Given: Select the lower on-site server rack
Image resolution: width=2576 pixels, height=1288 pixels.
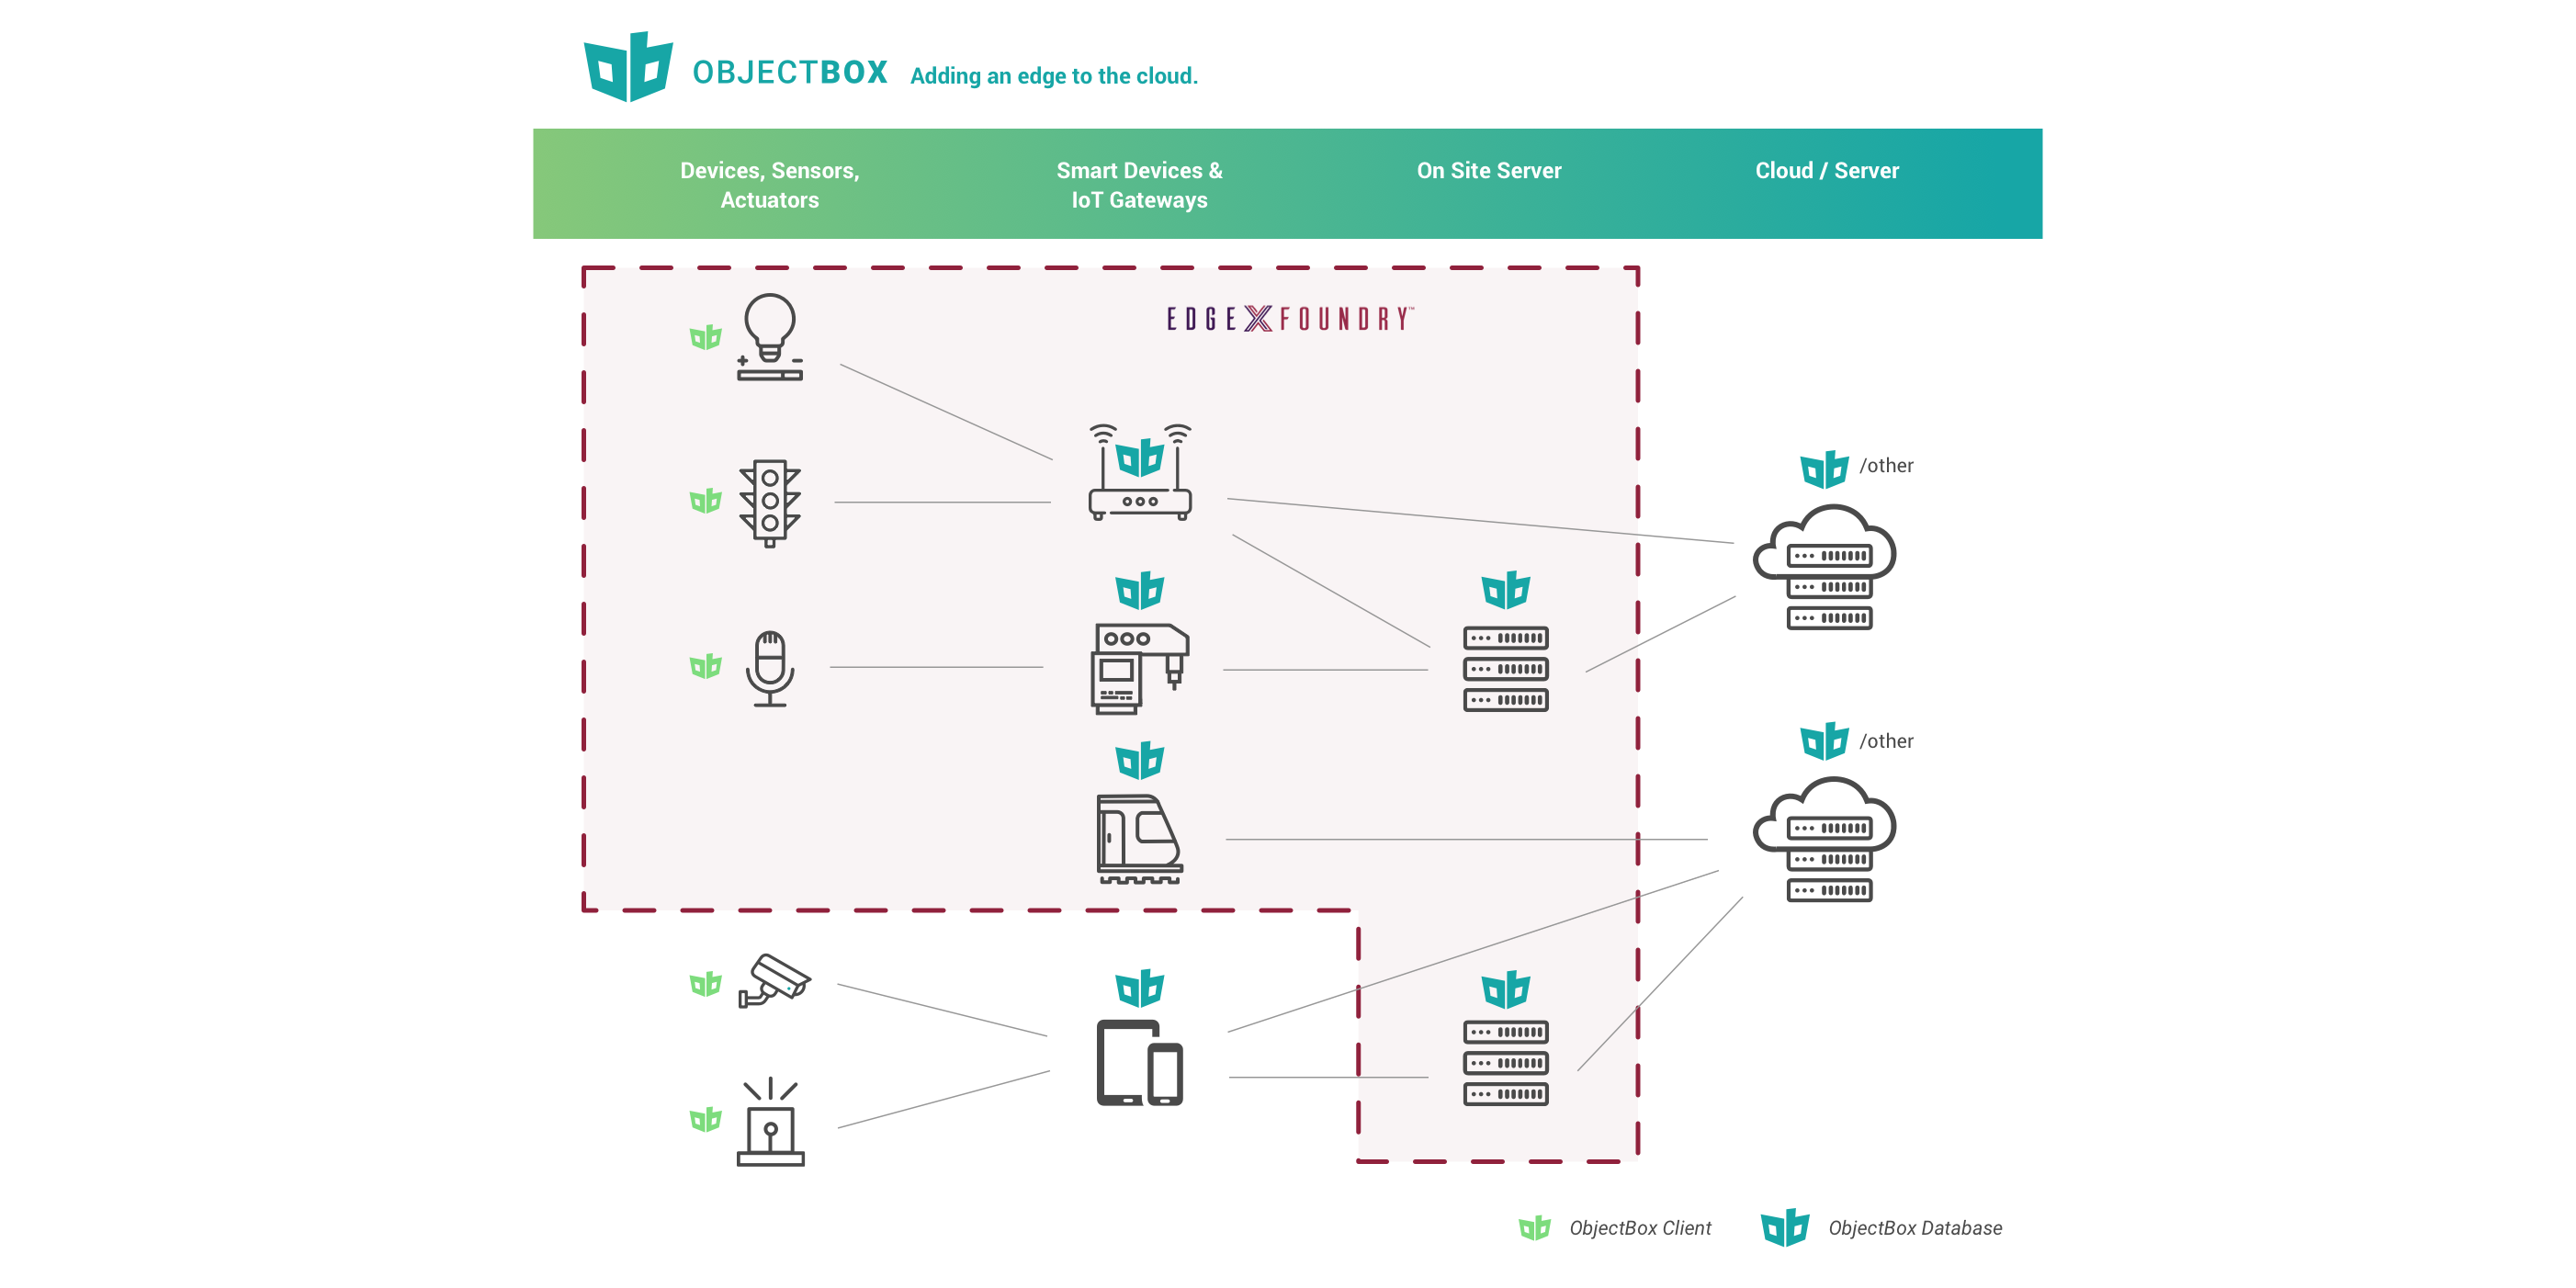Looking at the screenshot, I should pos(1506,1063).
